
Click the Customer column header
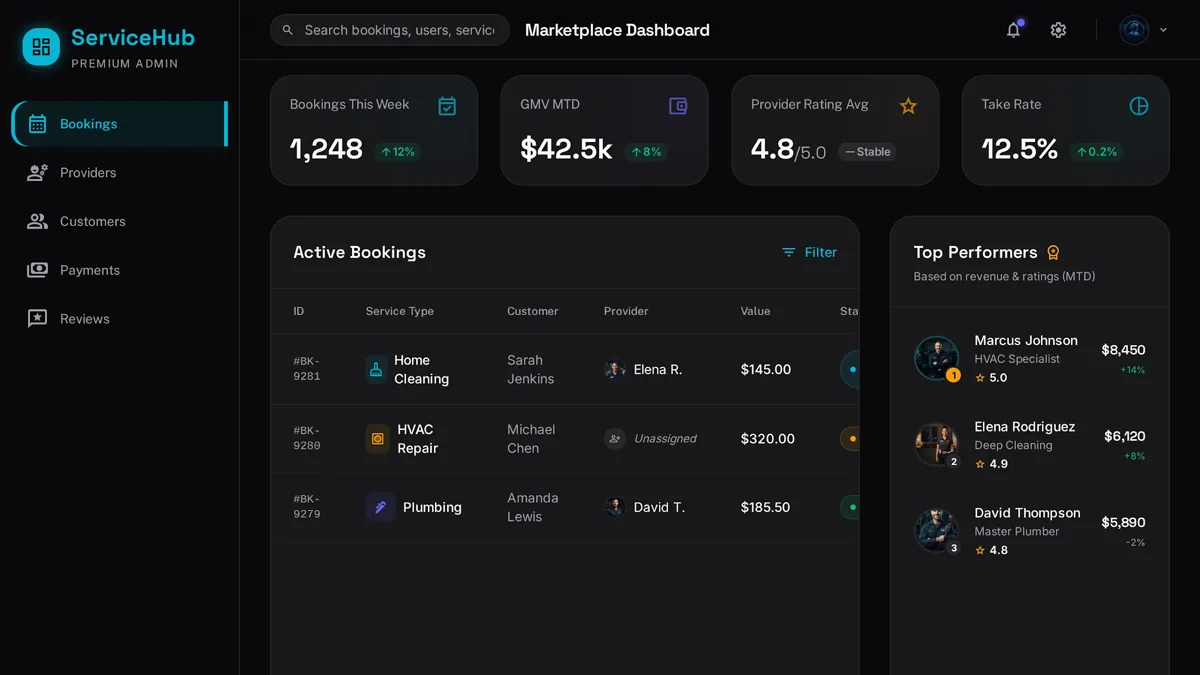532,311
